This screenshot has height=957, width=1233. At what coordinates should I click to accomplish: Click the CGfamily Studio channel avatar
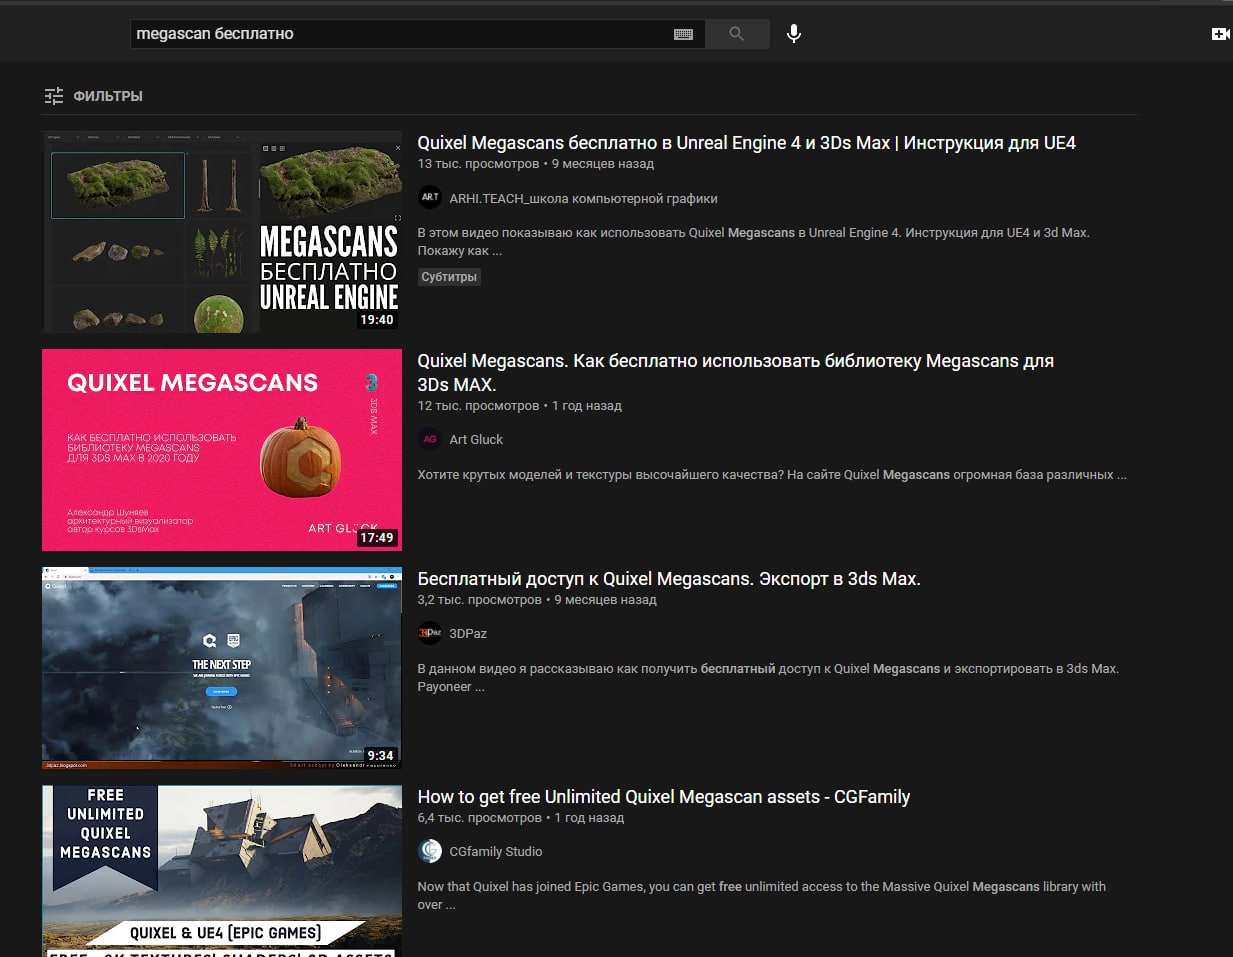coord(430,851)
